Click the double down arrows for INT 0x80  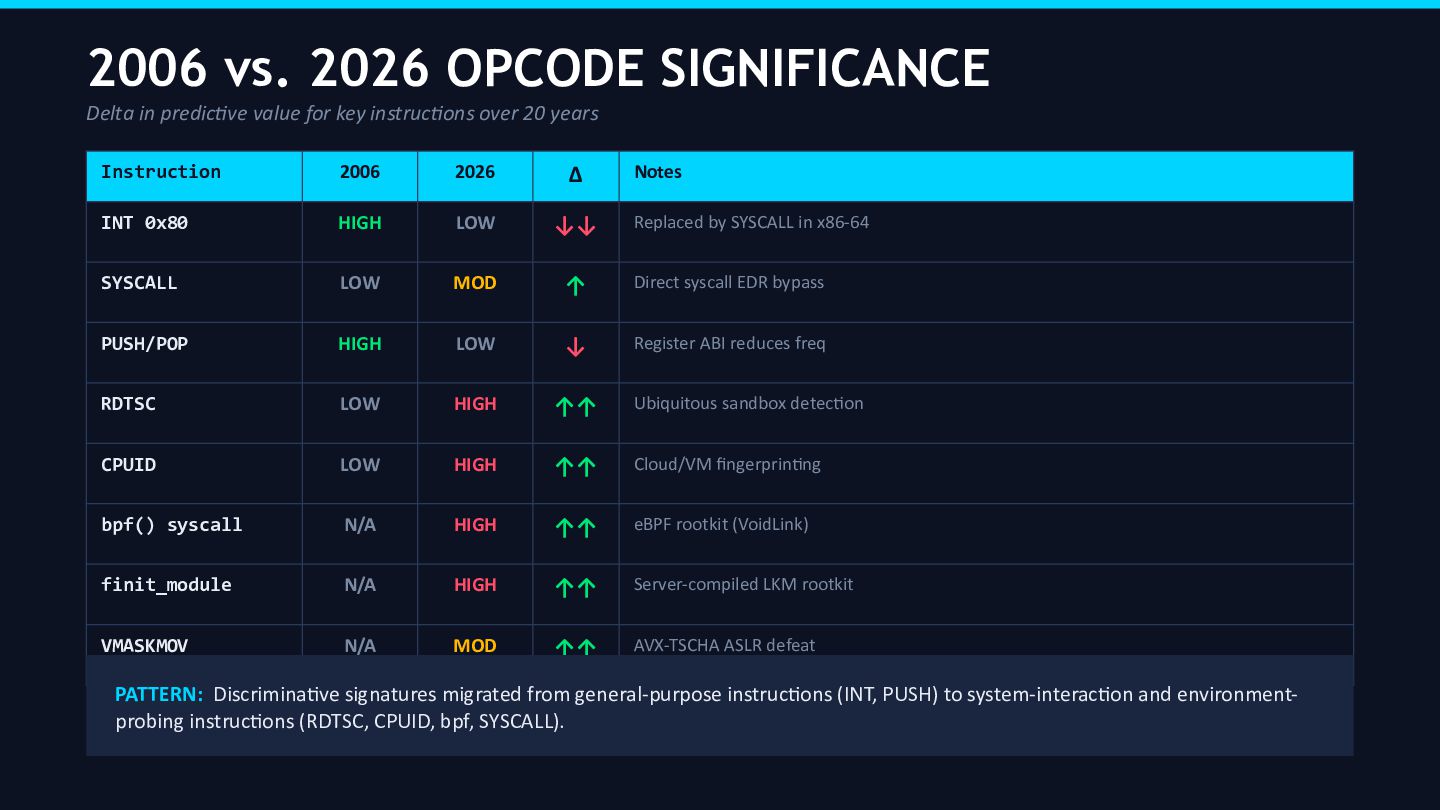pyautogui.click(x=575, y=227)
